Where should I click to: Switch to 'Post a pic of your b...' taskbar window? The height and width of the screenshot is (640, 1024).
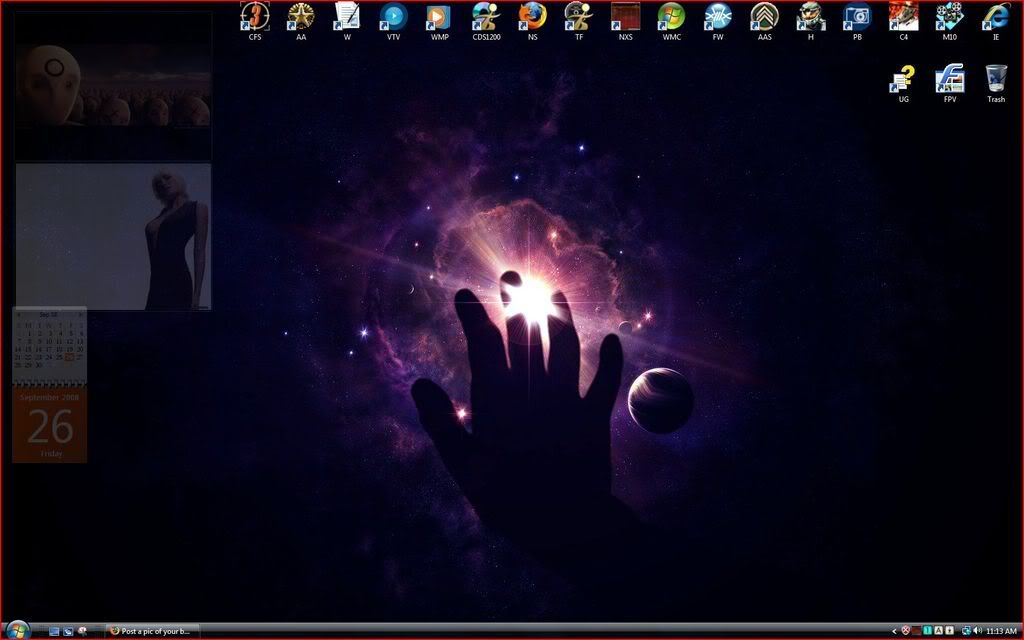153,631
